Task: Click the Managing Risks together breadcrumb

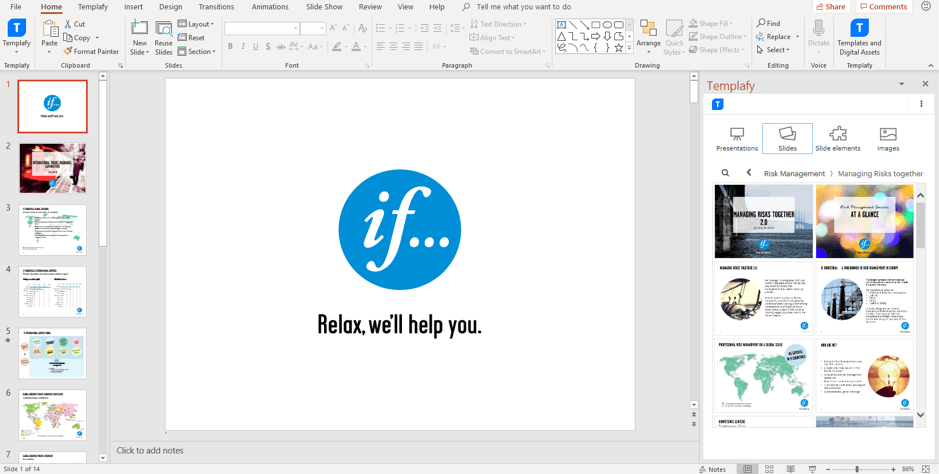Action: pos(880,174)
